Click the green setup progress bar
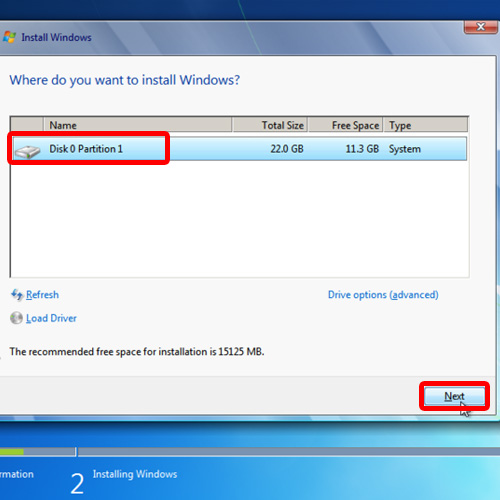This screenshot has height=500, width=500. (12, 452)
